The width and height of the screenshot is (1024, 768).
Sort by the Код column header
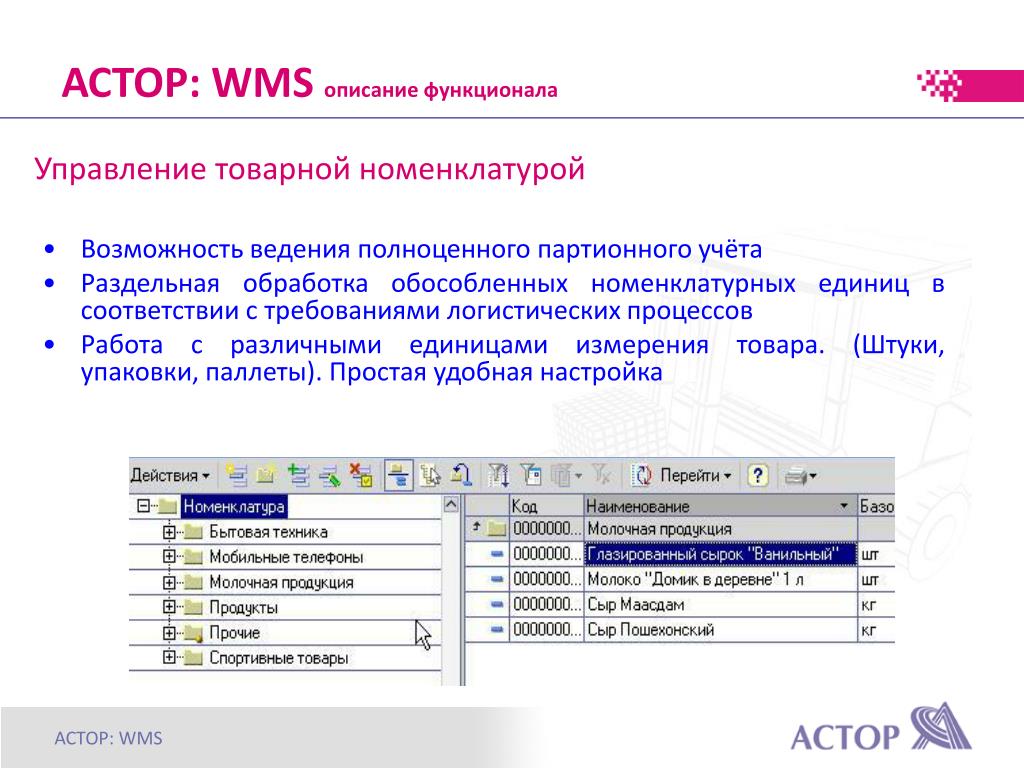click(x=546, y=505)
